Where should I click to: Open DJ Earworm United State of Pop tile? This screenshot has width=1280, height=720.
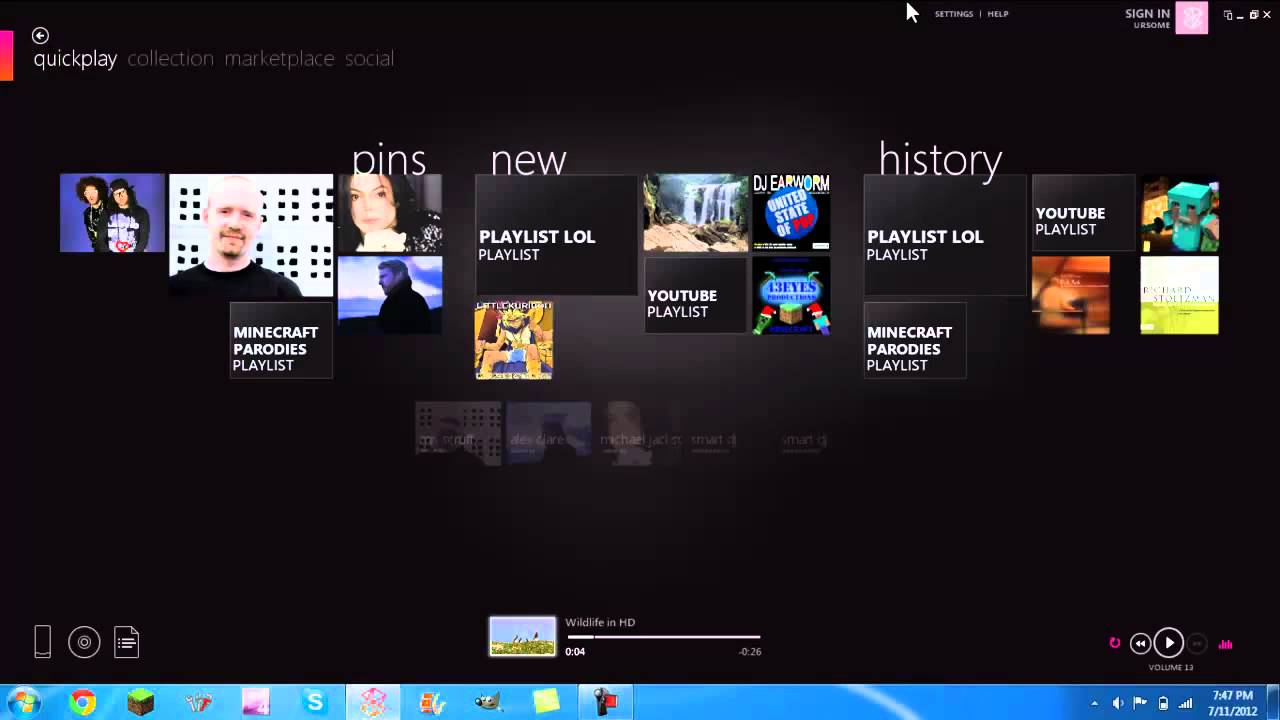[x=791, y=213]
